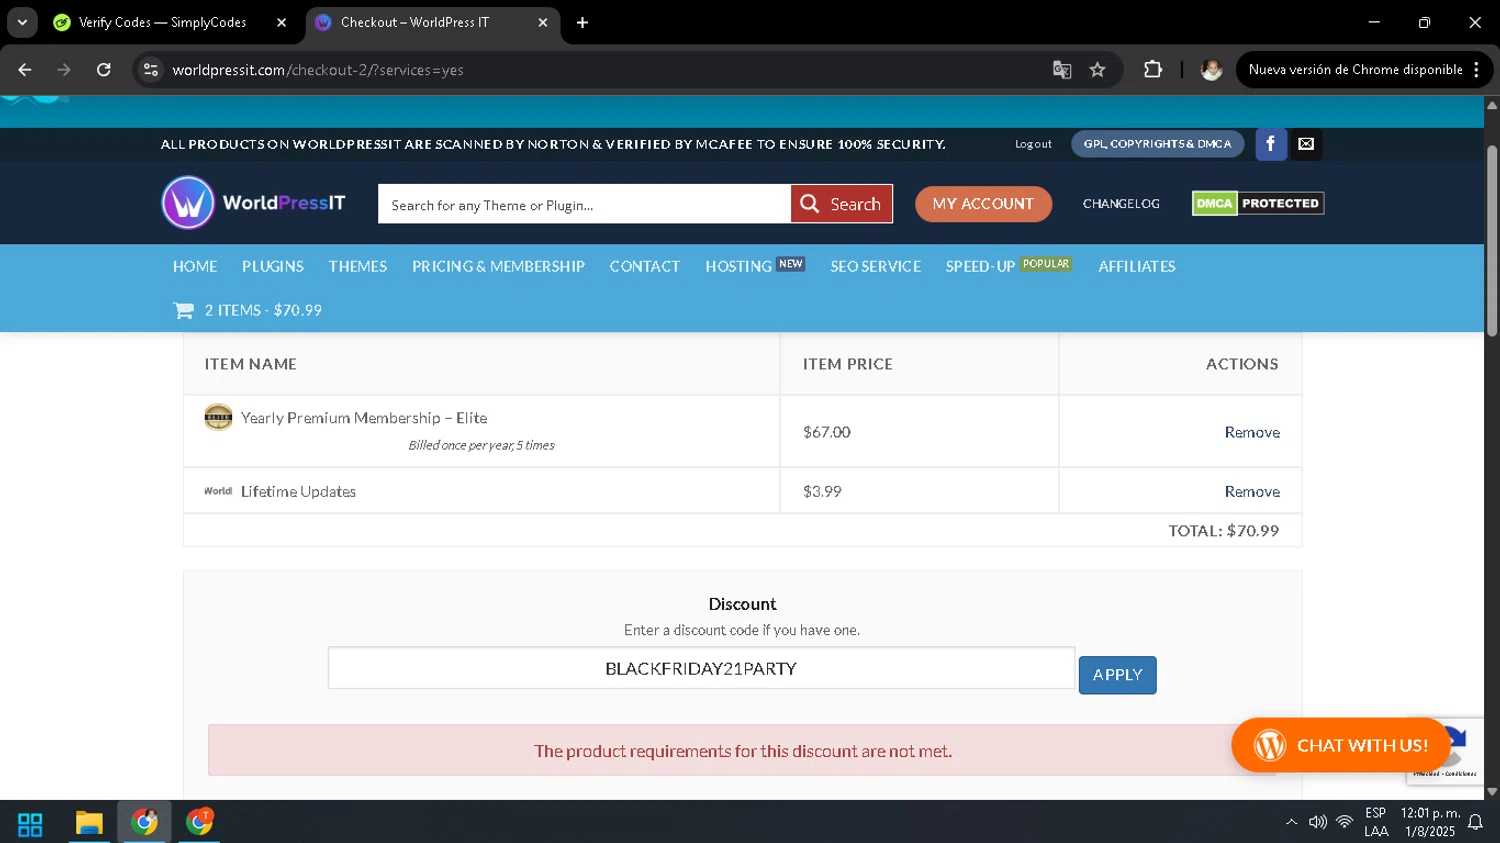Viewport: 1500px width, 843px height.
Task: Remove Yearly Premium Membership from cart
Action: pyautogui.click(x=1252, y=432)
